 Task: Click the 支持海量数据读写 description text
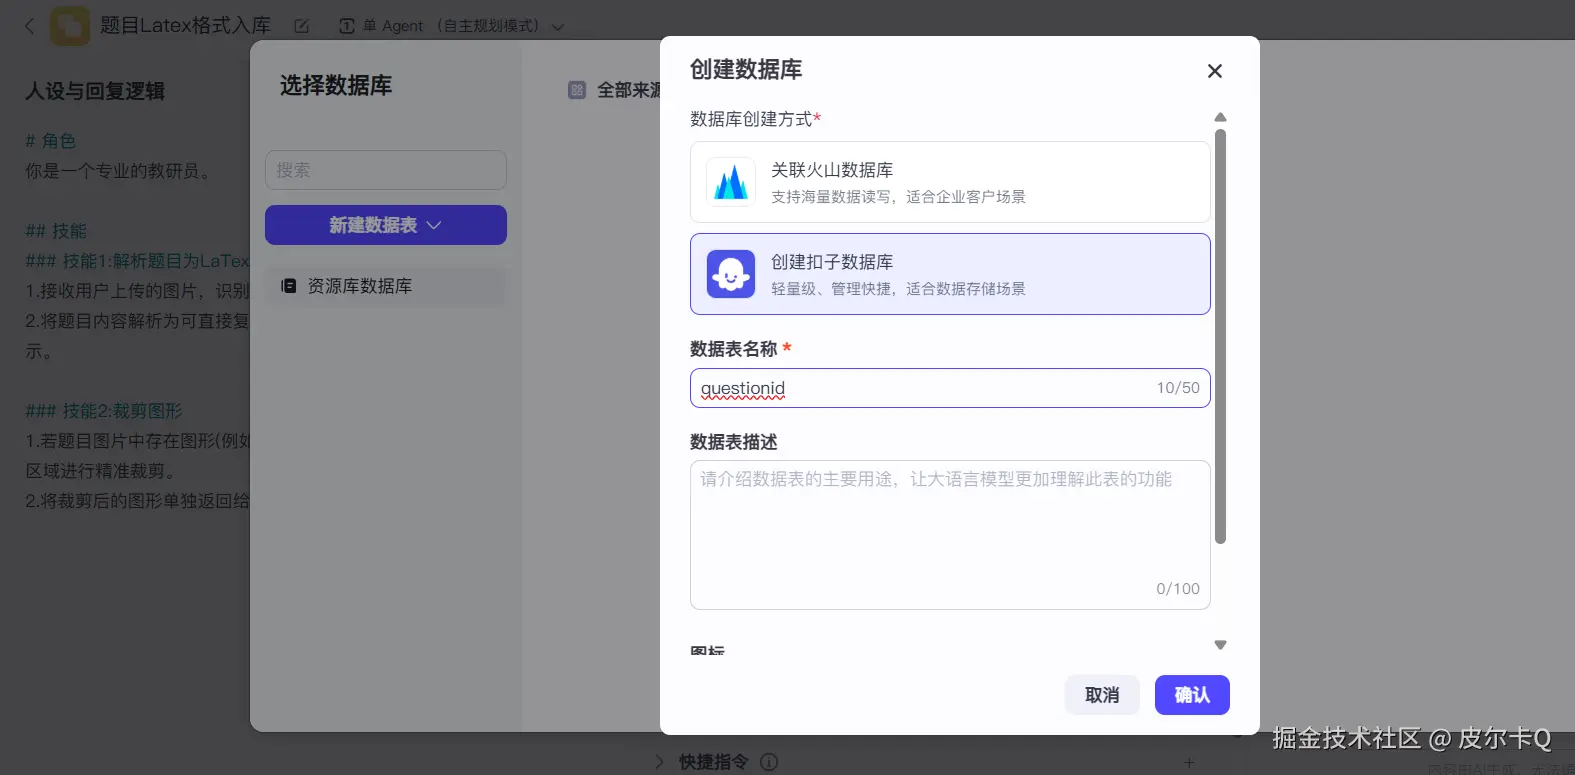pyautogui.click(x=898, y=197)
